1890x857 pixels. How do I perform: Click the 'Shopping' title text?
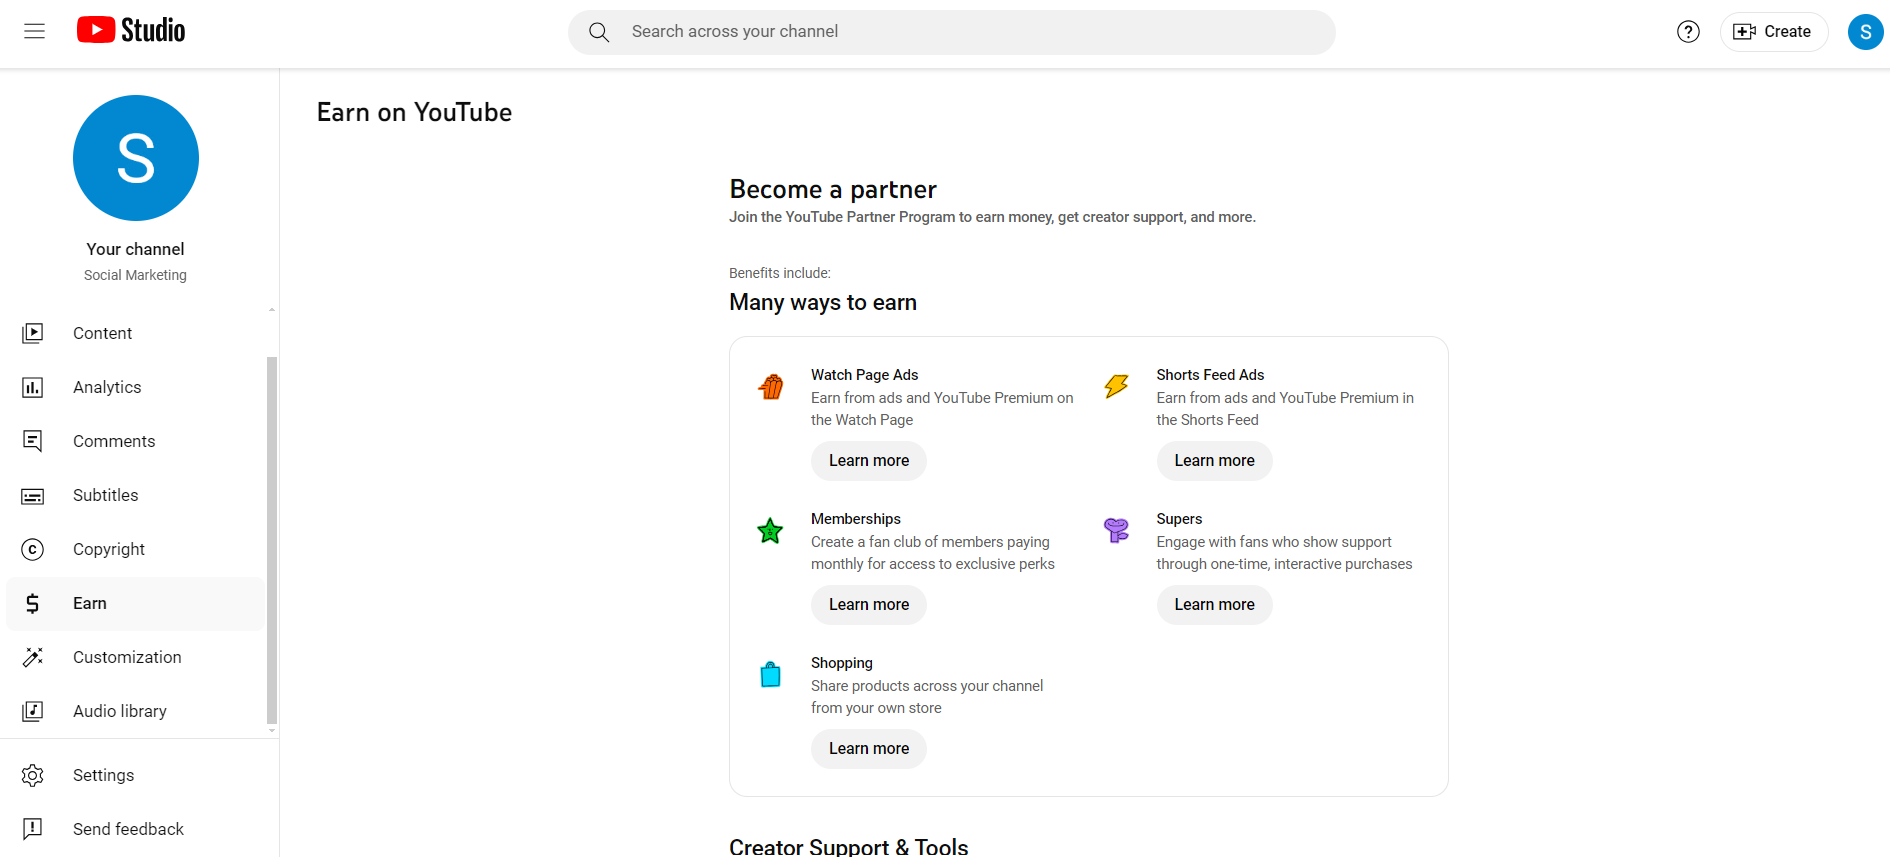pyautogui.click(x=842, y=663)
